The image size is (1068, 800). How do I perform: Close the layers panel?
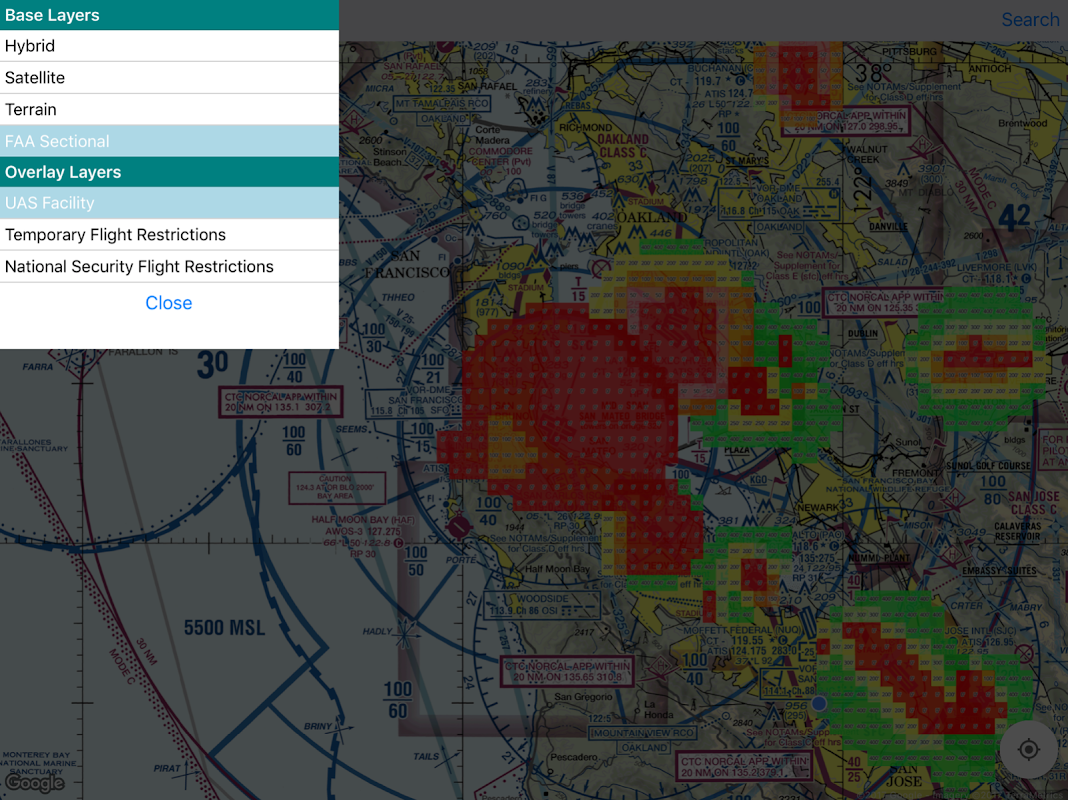coord(169,303)
